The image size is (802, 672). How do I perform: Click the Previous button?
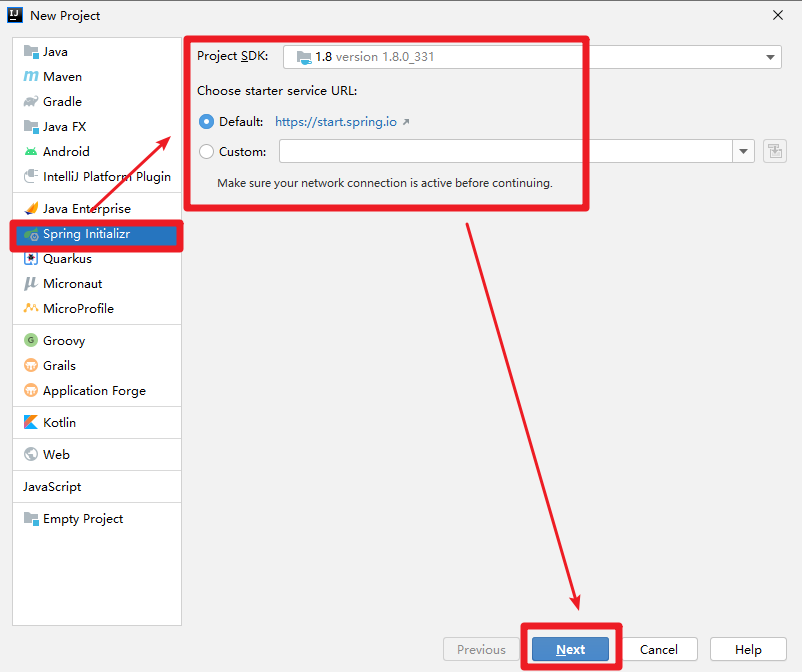481,649
